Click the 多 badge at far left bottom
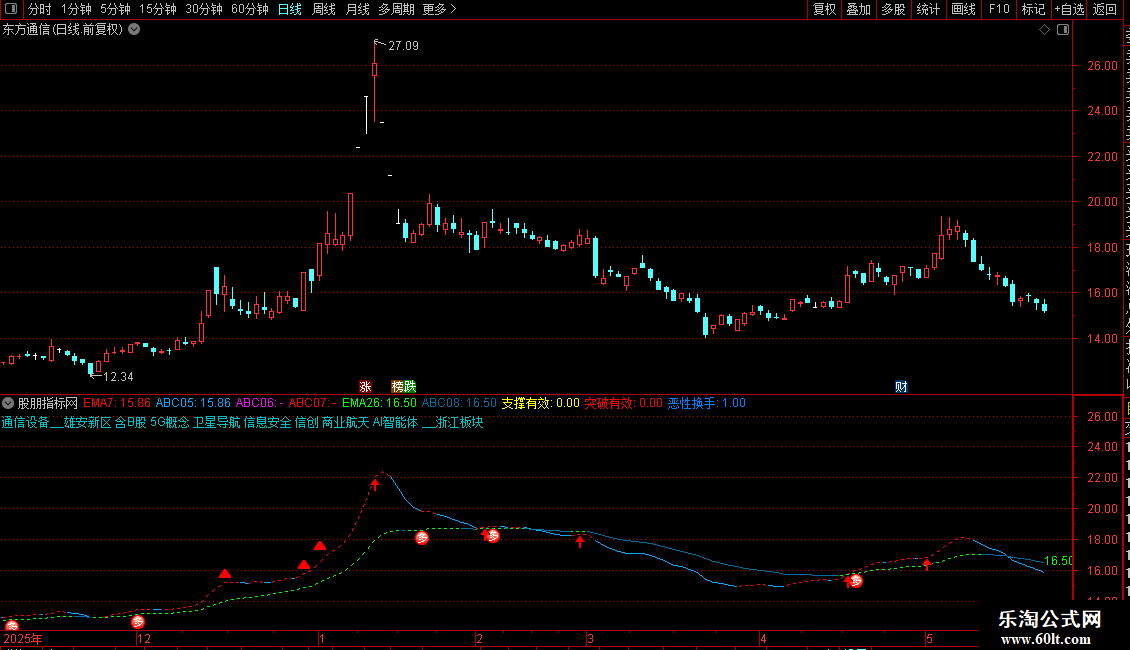The height and width of the screenshot is (650, 1130). [12, 625]
